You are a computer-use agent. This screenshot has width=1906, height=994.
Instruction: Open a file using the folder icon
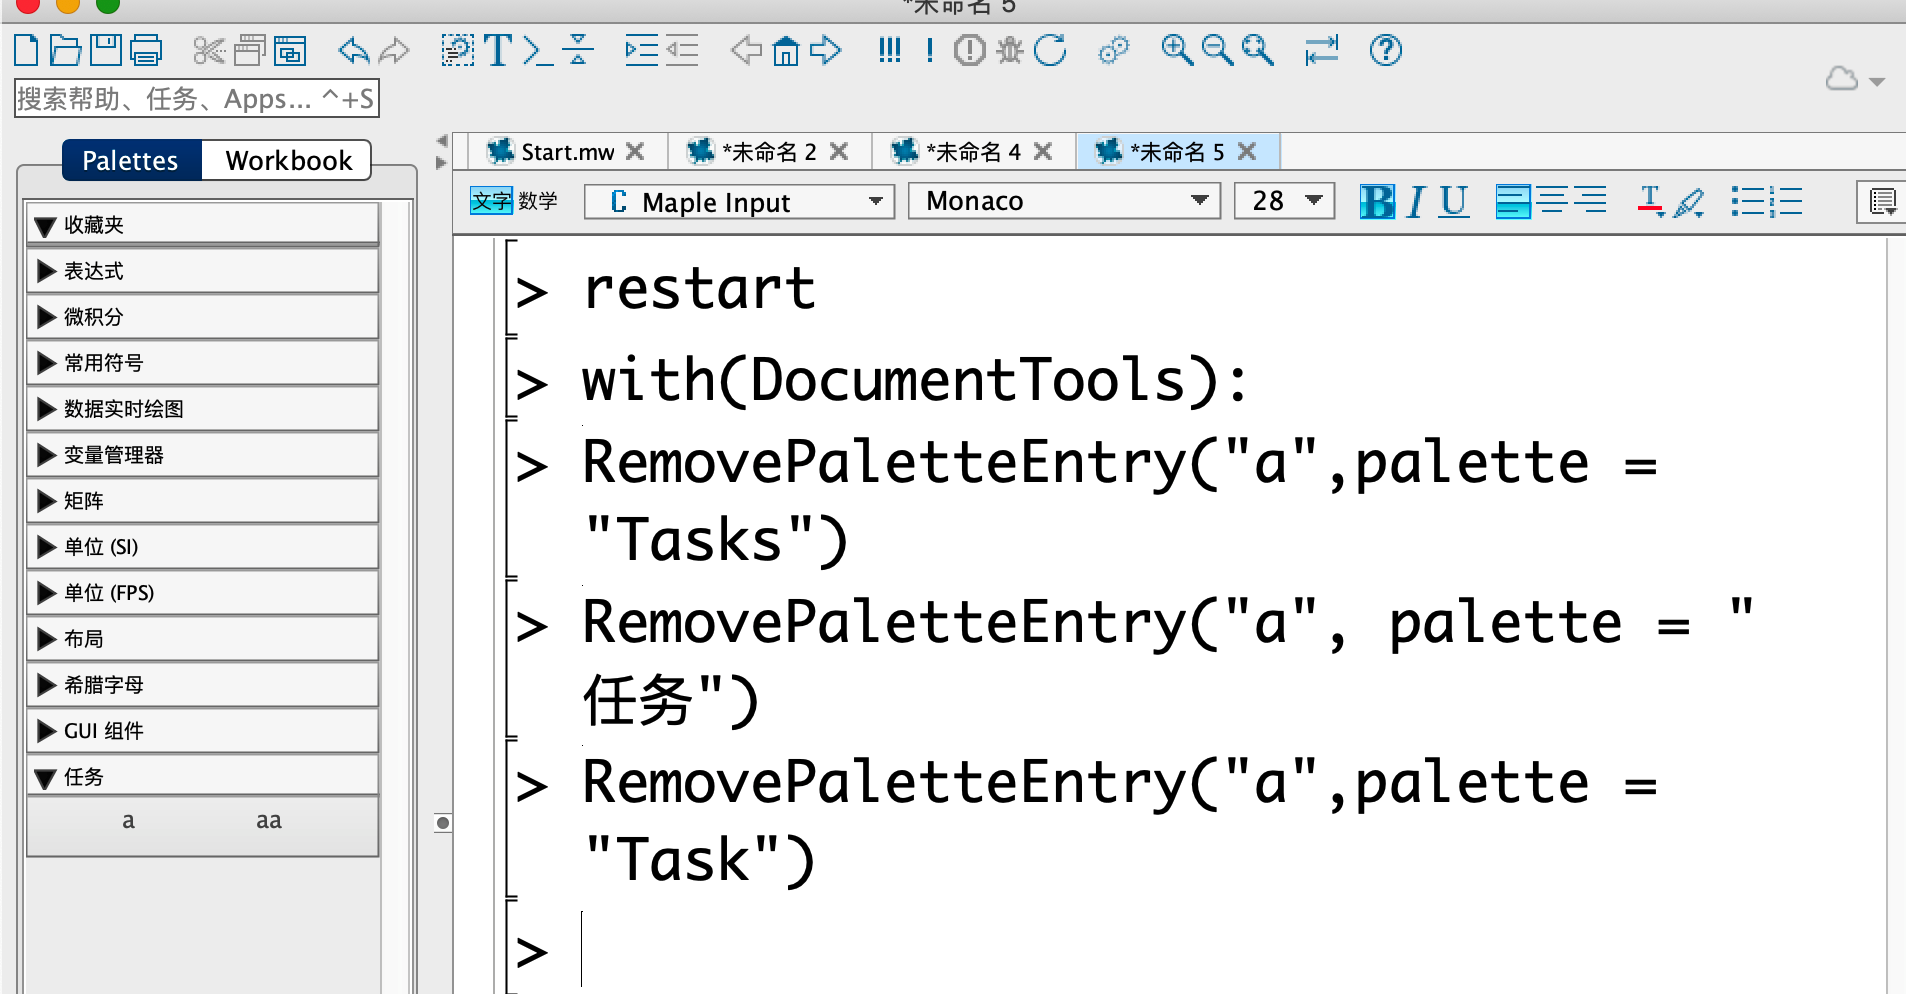pyautogui.click(x=66, y=50)
